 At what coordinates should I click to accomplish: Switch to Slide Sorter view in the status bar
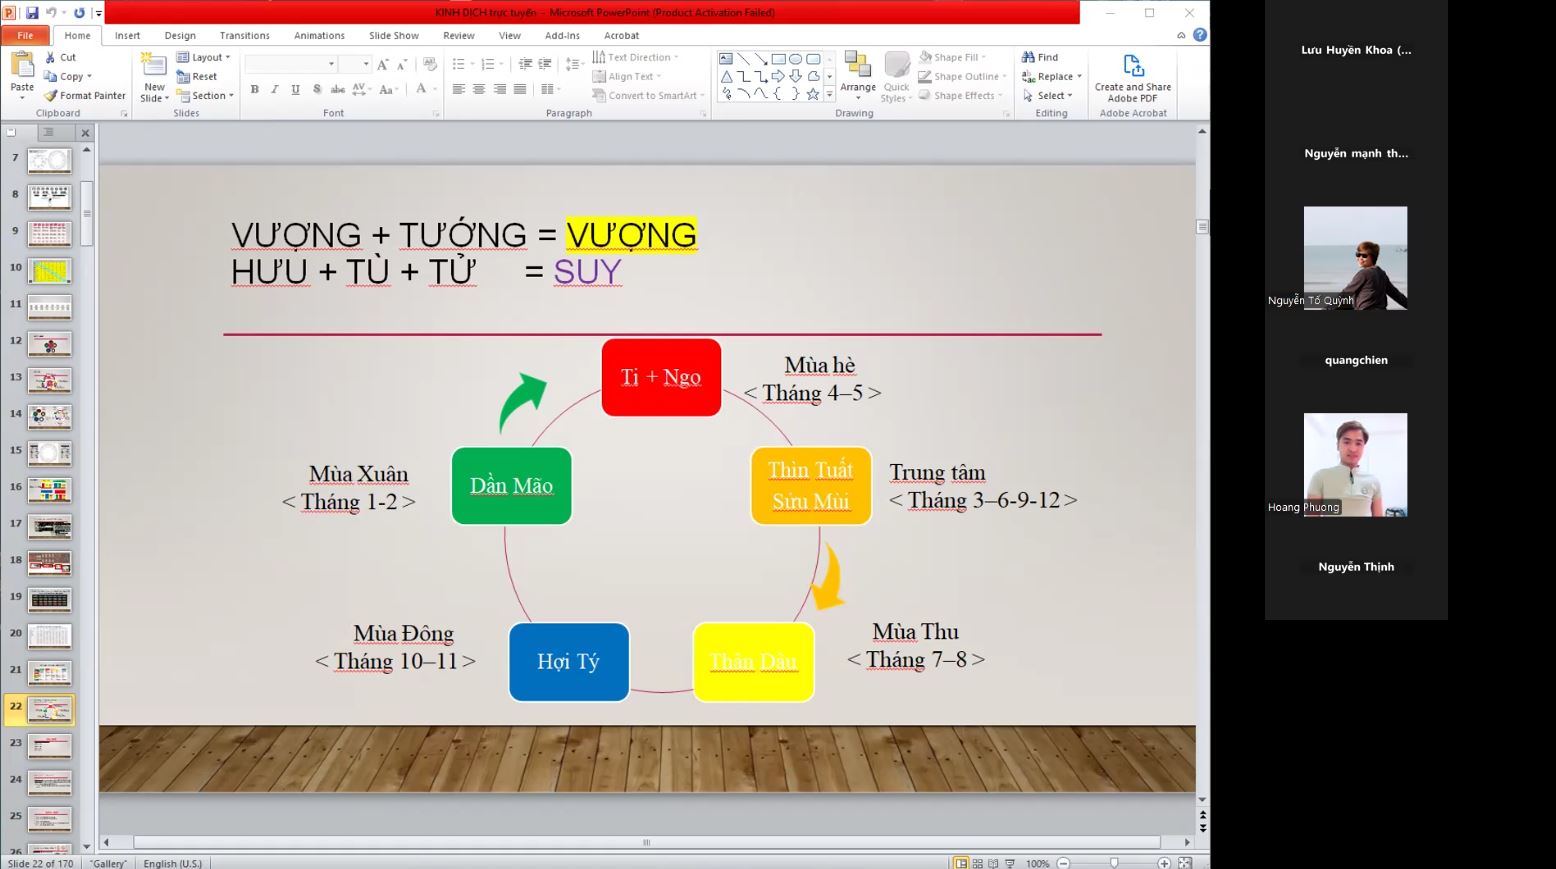[x=977, y=863]
